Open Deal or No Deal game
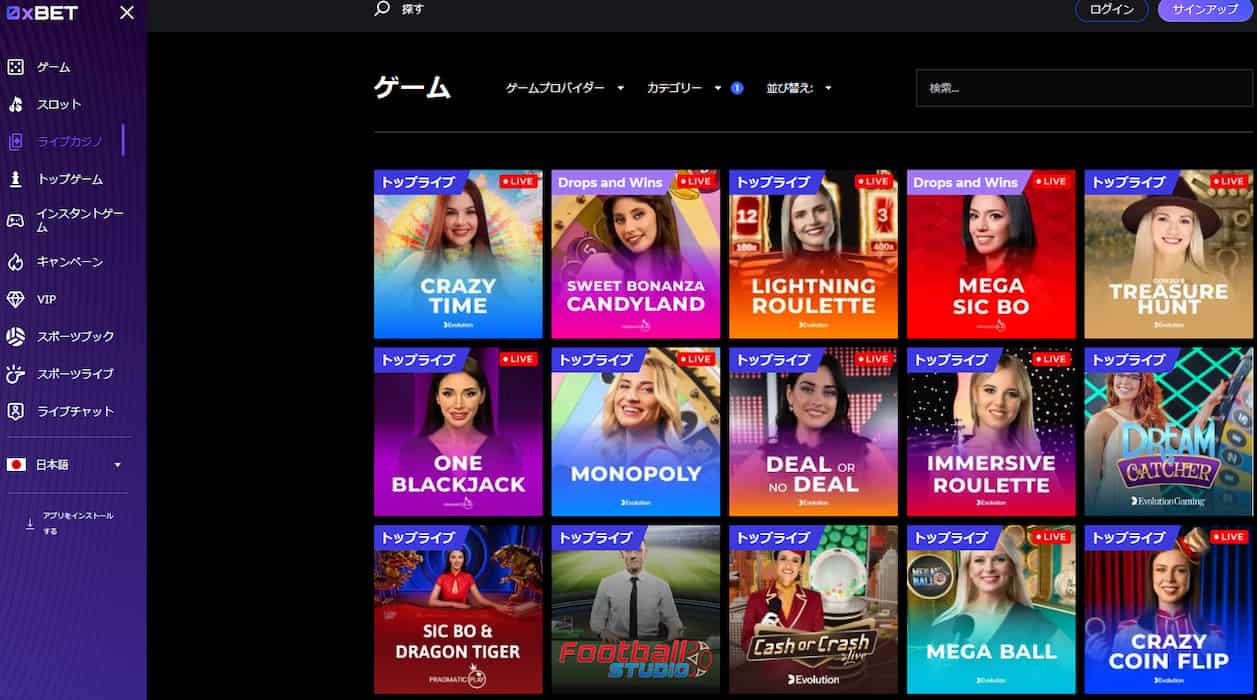 click(x=813, y=432)
